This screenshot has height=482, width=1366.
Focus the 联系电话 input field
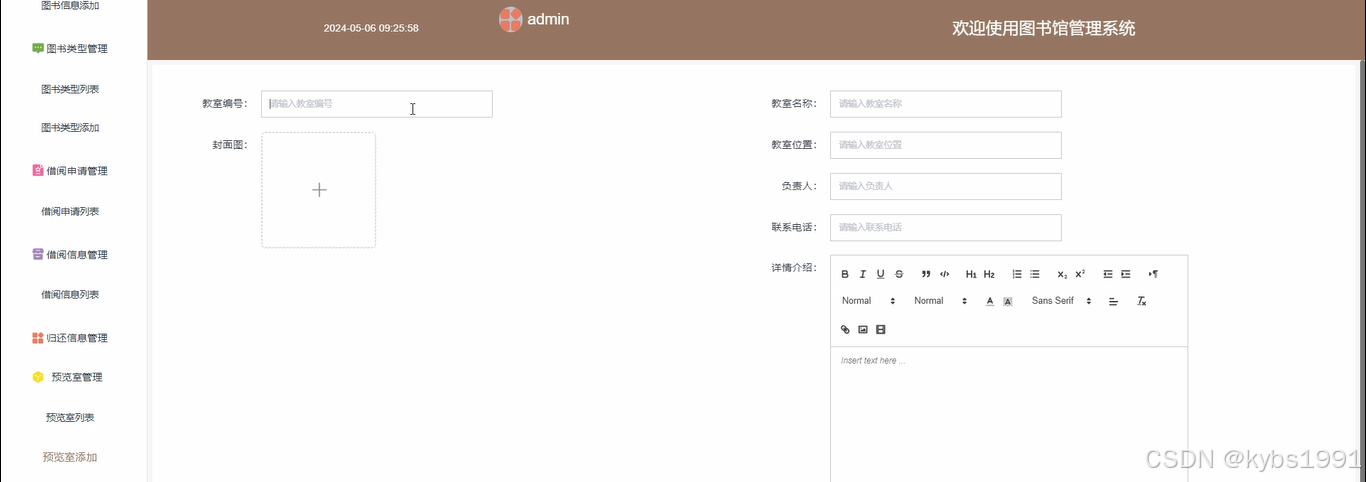click(946, 227)
